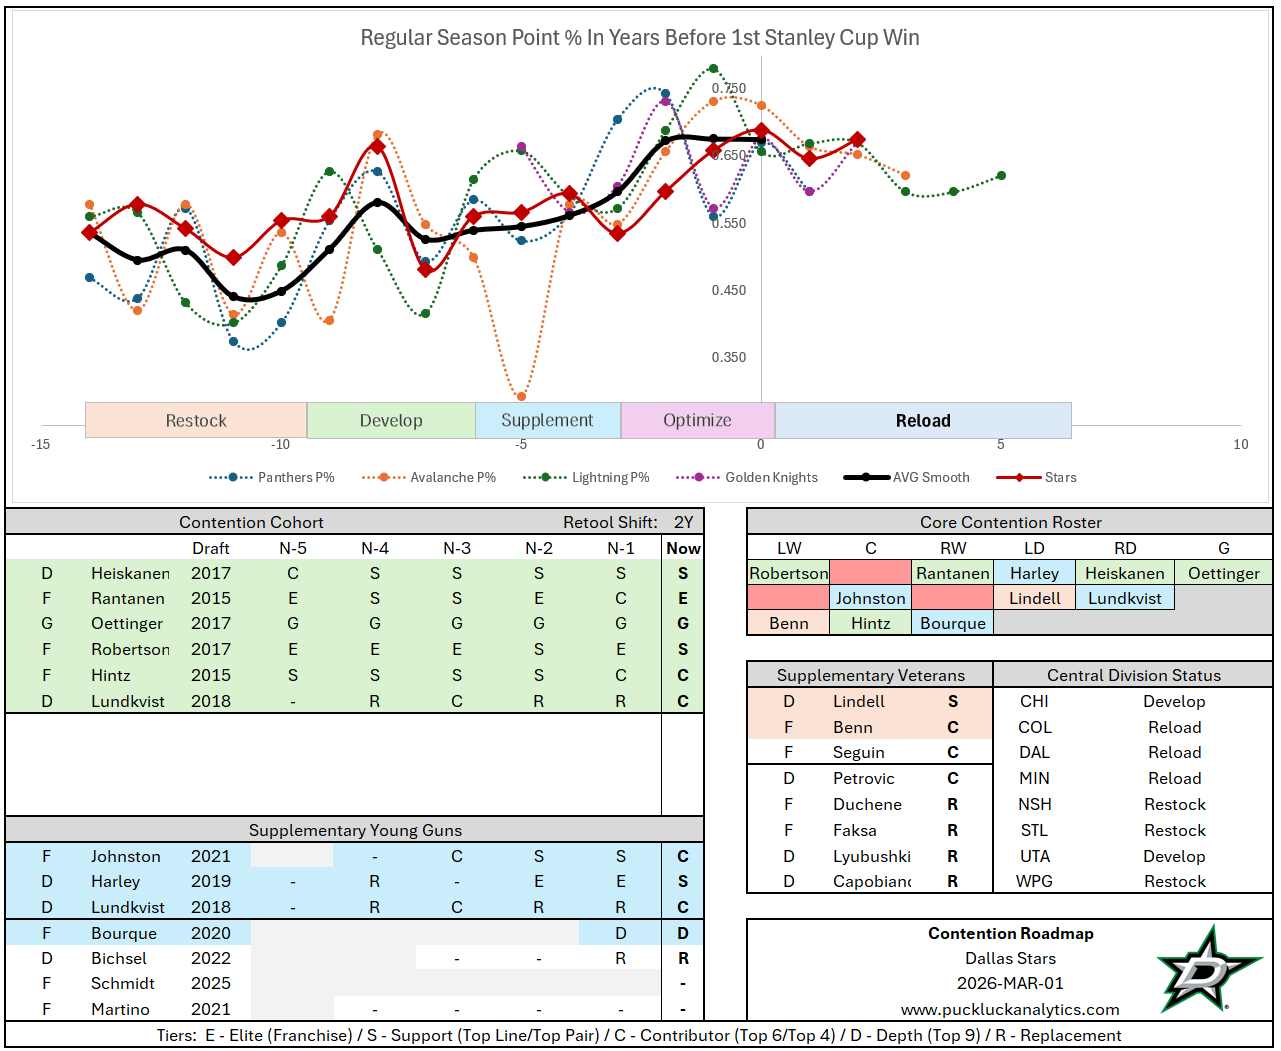Image resolution: width=1281 pixels, height=1051 pixels.
Task: Select the Johnston row in Young Guns
Action: pos(126,856)
